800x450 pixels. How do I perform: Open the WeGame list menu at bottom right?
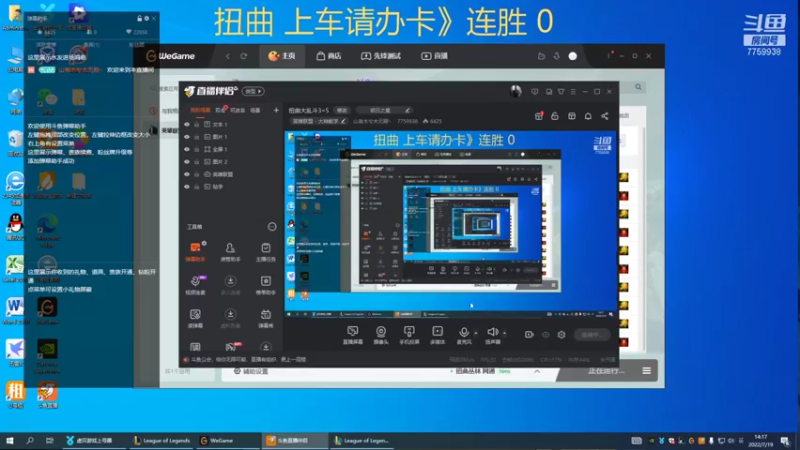click(x=646, y=371)
